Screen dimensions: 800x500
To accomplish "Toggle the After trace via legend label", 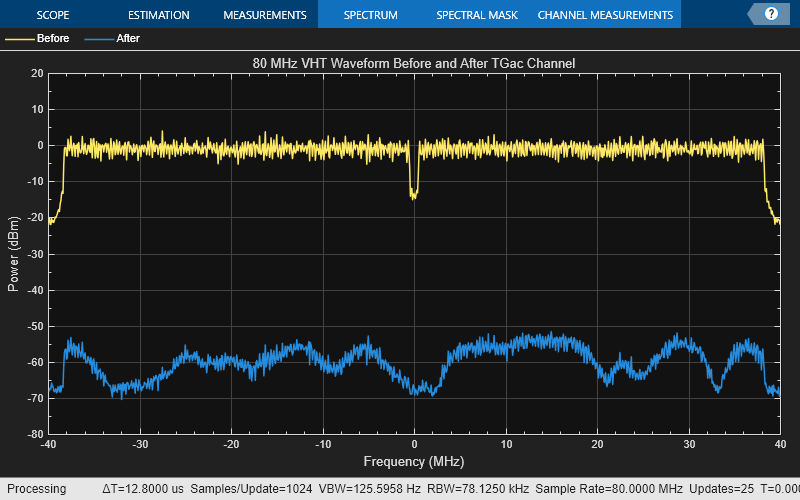I will tap(128, 39).
